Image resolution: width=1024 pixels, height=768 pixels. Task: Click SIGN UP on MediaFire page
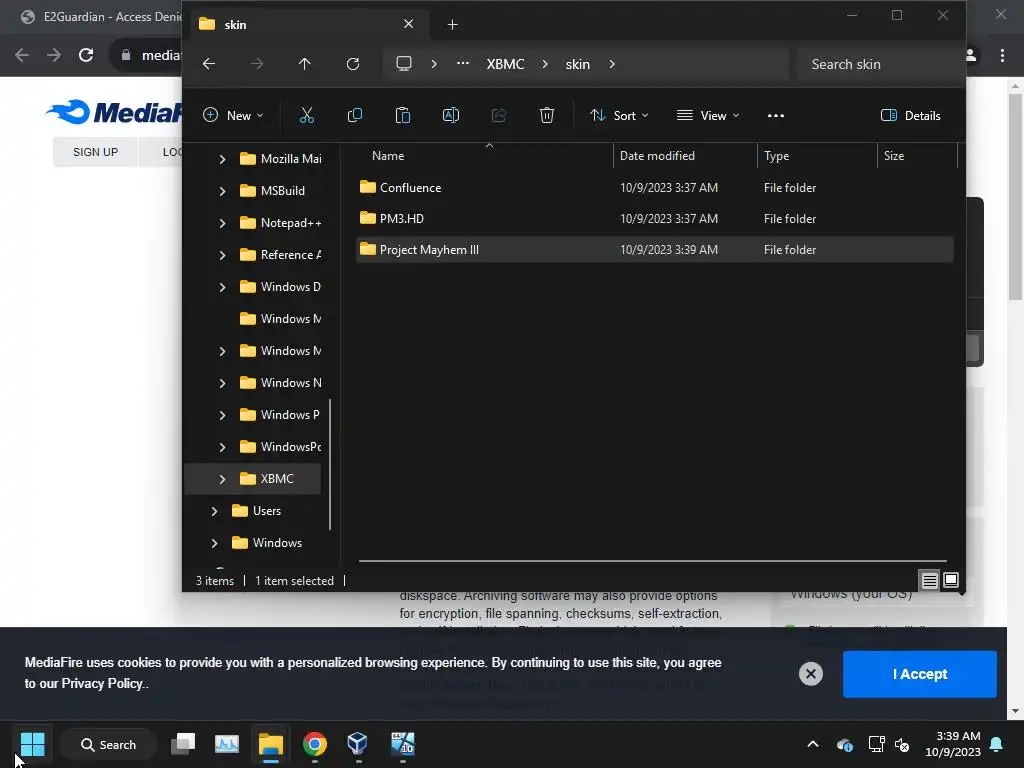95,152
